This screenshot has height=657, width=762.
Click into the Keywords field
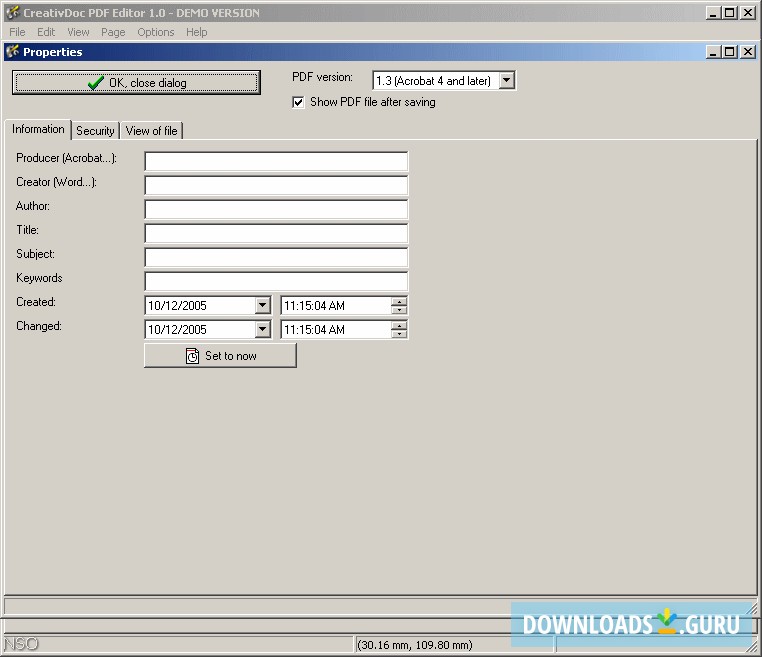[x=276, y=281]
